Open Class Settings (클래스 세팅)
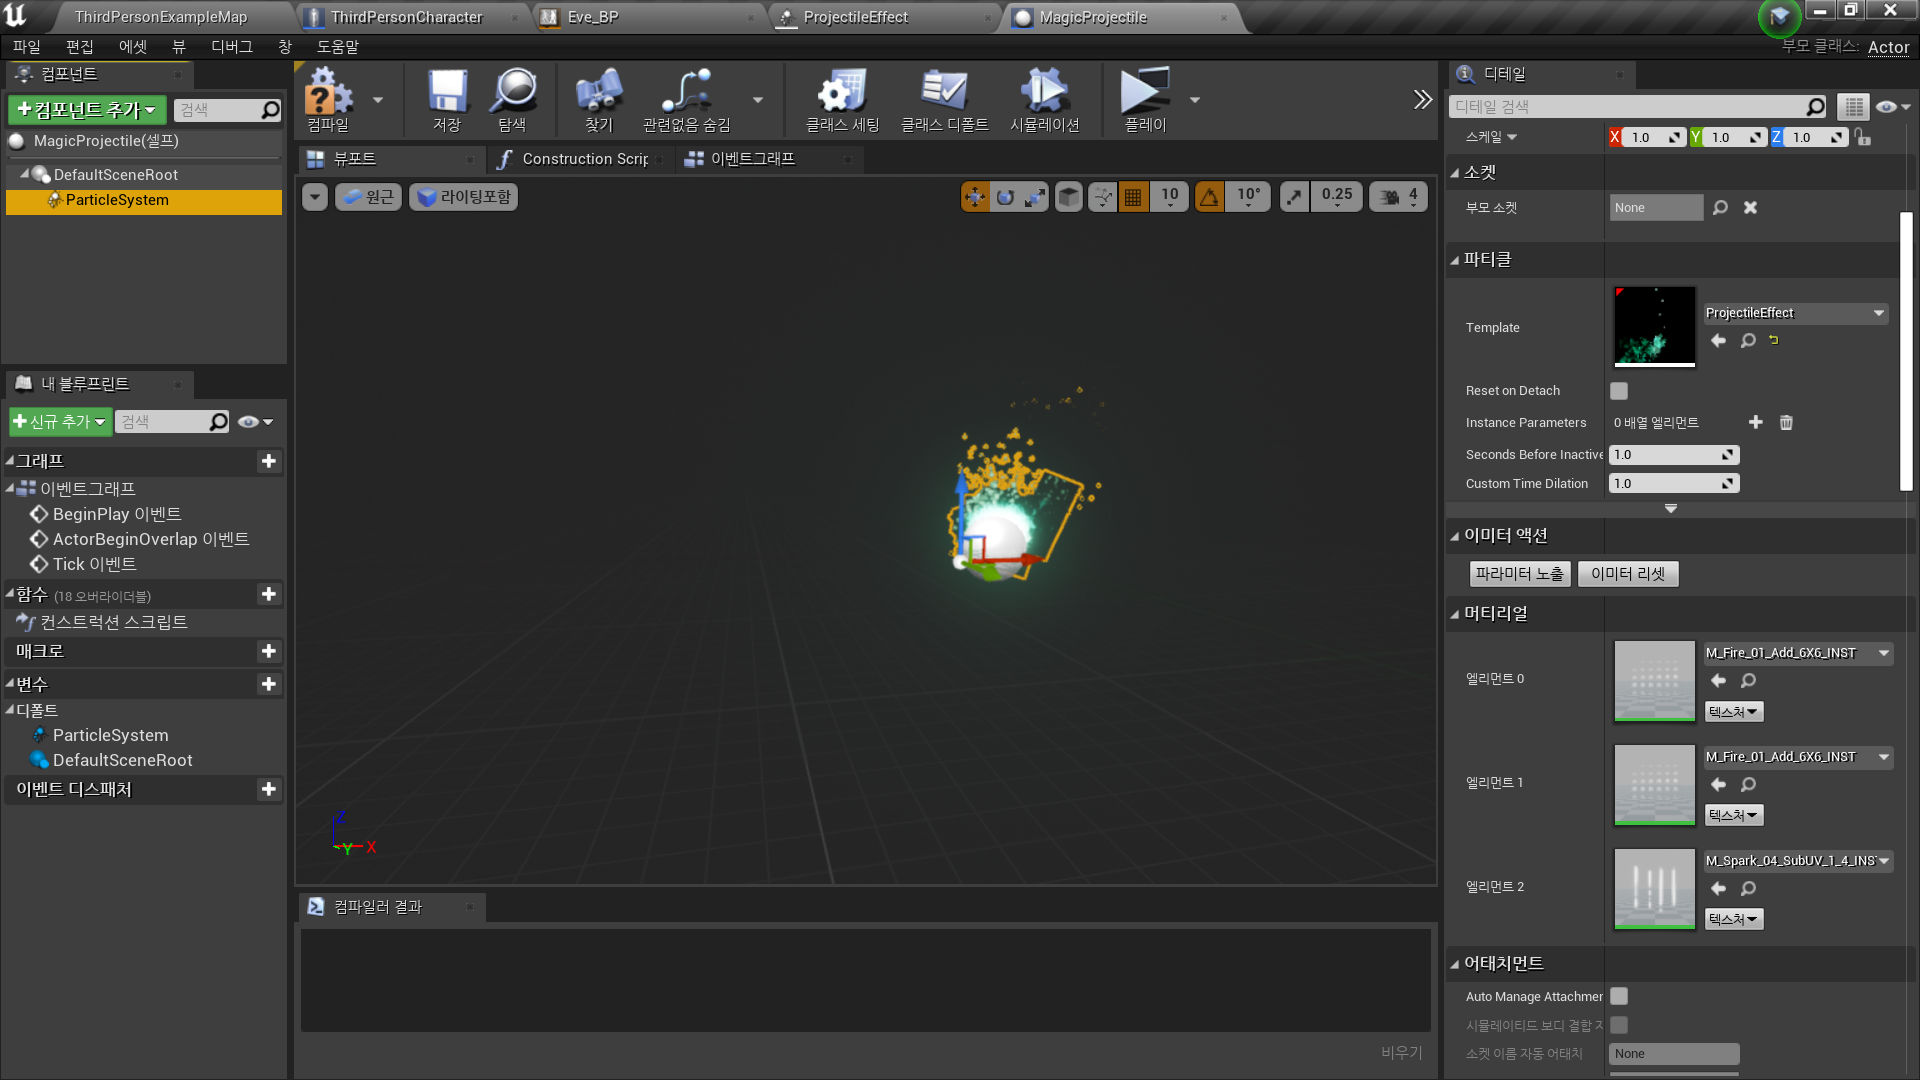 click(841, 99)
